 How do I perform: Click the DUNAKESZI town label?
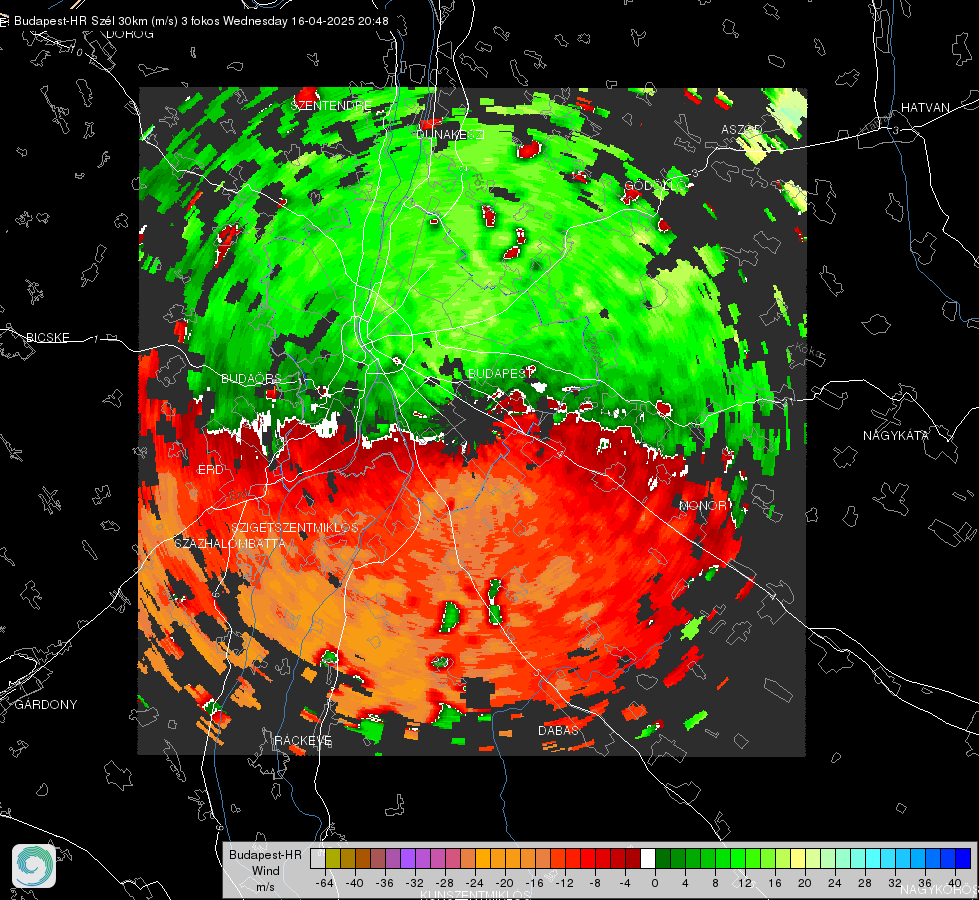click(x=450, y=134)
